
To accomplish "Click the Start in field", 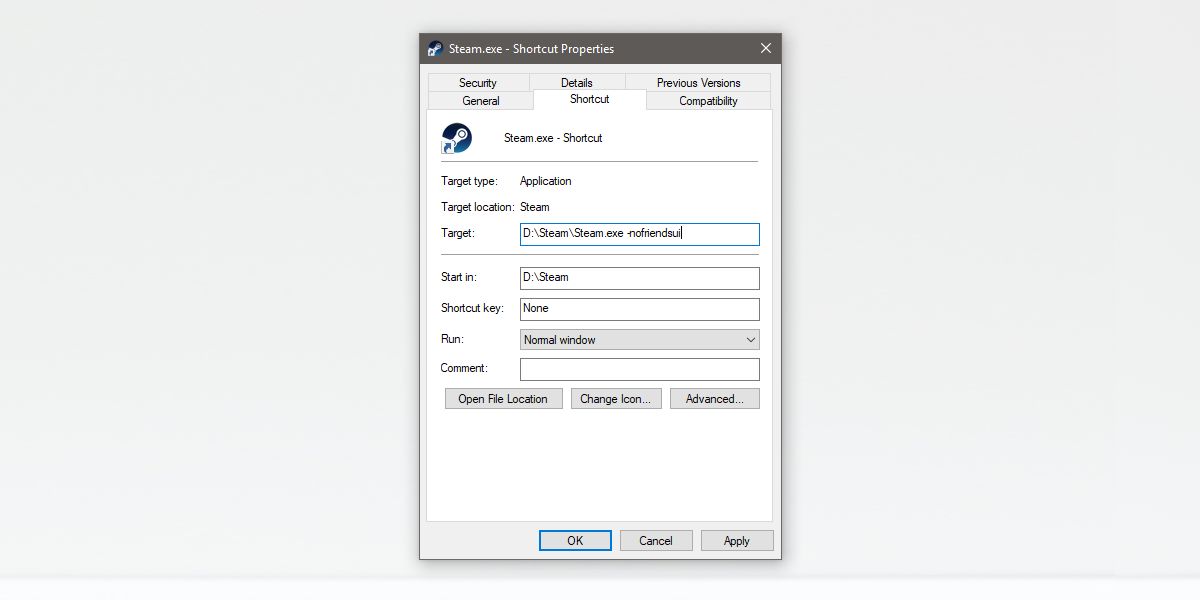I will [640, 278].
